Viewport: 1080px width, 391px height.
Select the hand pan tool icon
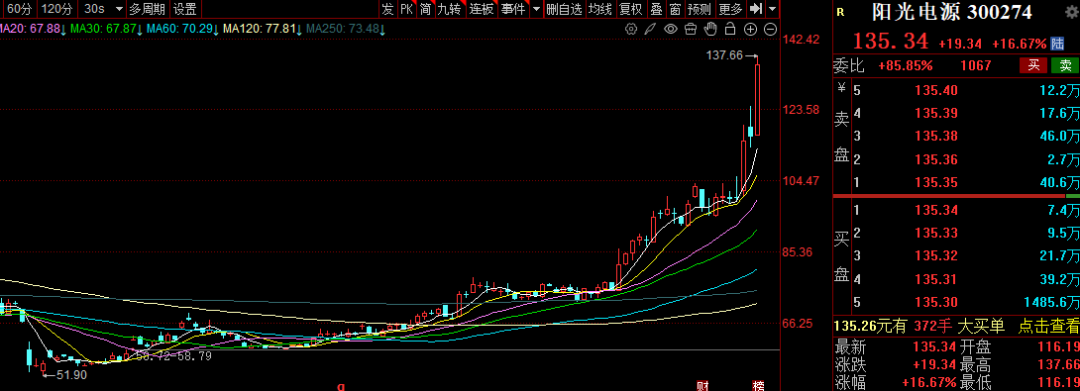711,29
